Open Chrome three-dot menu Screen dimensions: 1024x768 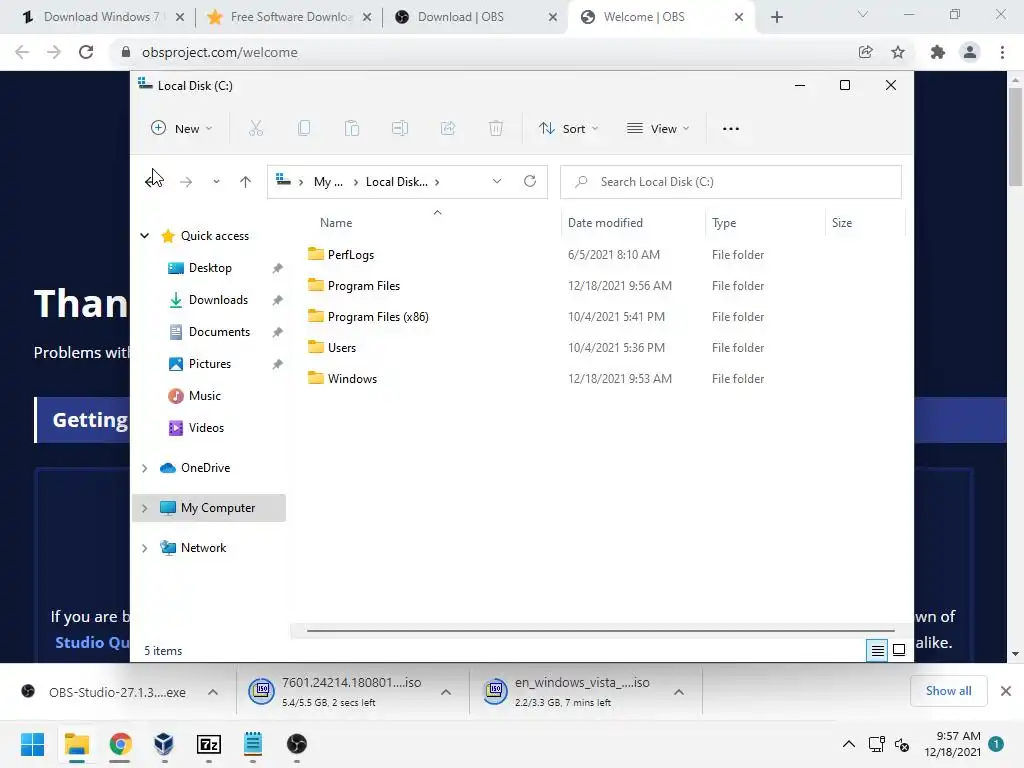click(1002, 52)
